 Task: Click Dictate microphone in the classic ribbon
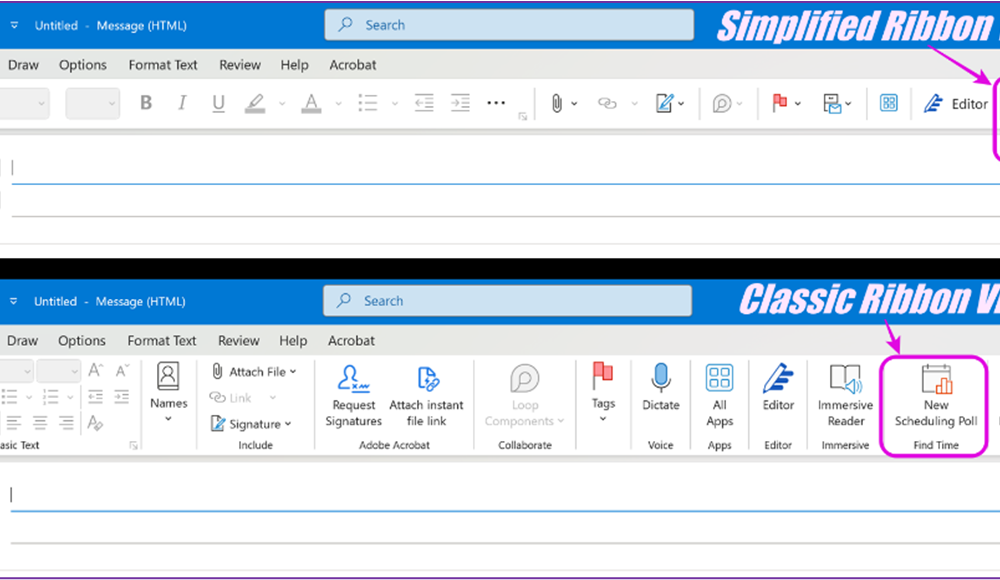tap(661, 388)
